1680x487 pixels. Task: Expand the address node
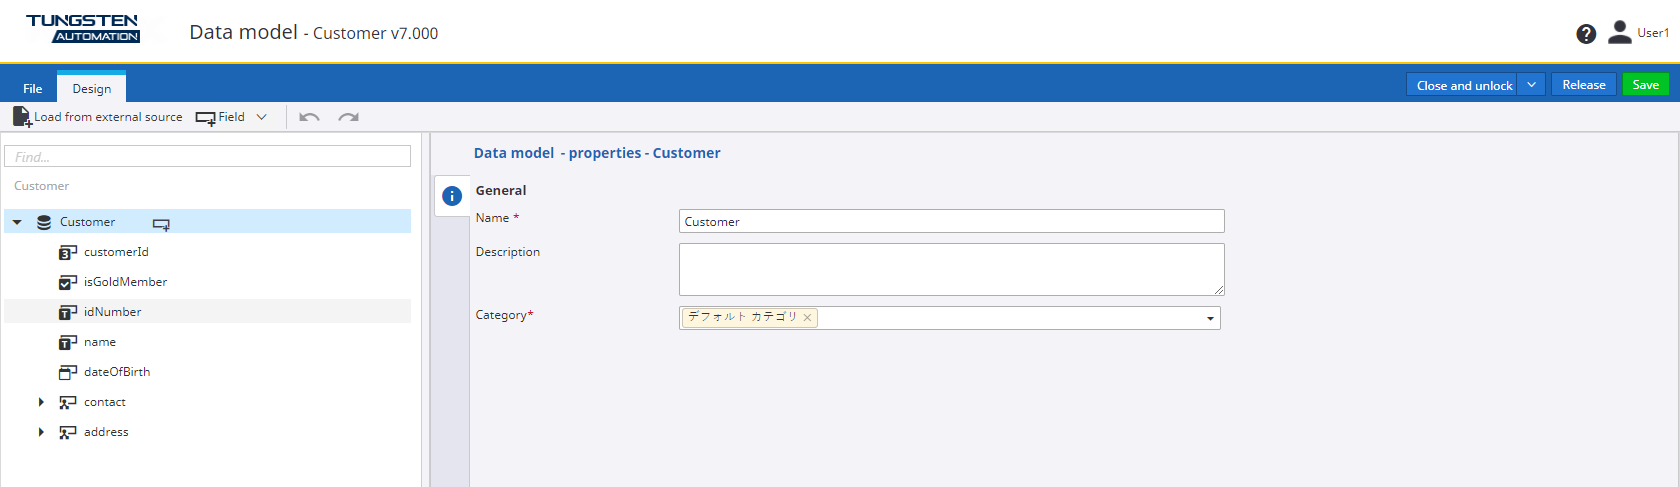[x=41, y=432]
